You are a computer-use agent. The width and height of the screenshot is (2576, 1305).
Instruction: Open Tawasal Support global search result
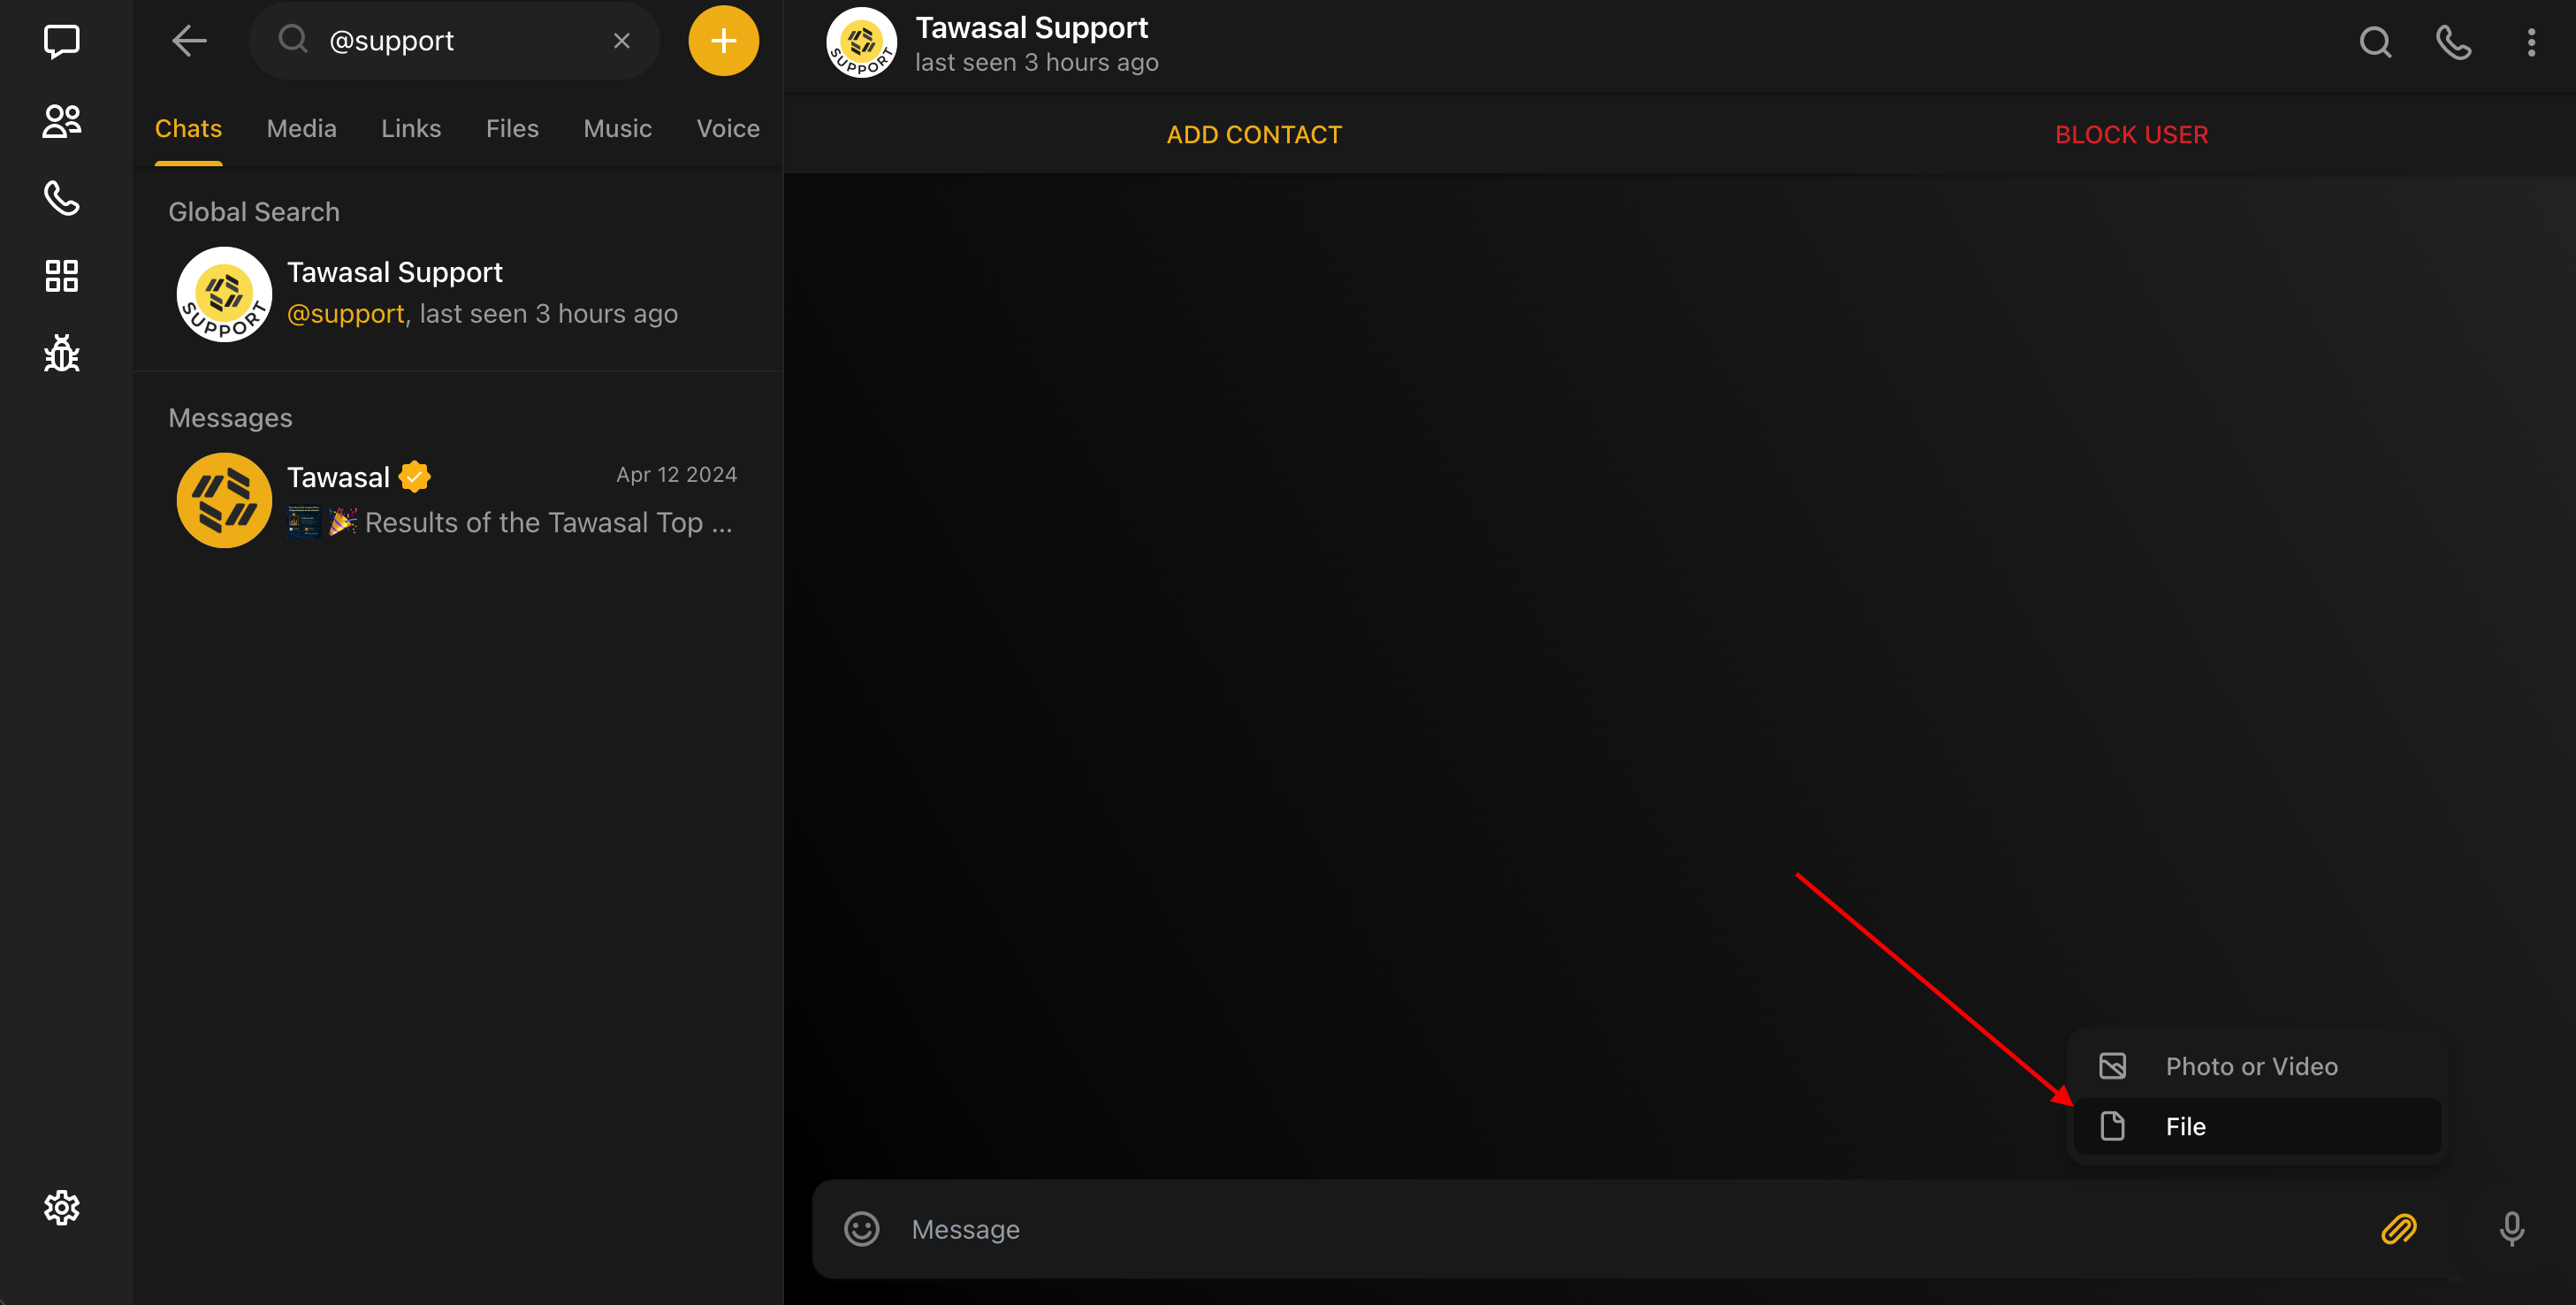click(x=458, y=294)
